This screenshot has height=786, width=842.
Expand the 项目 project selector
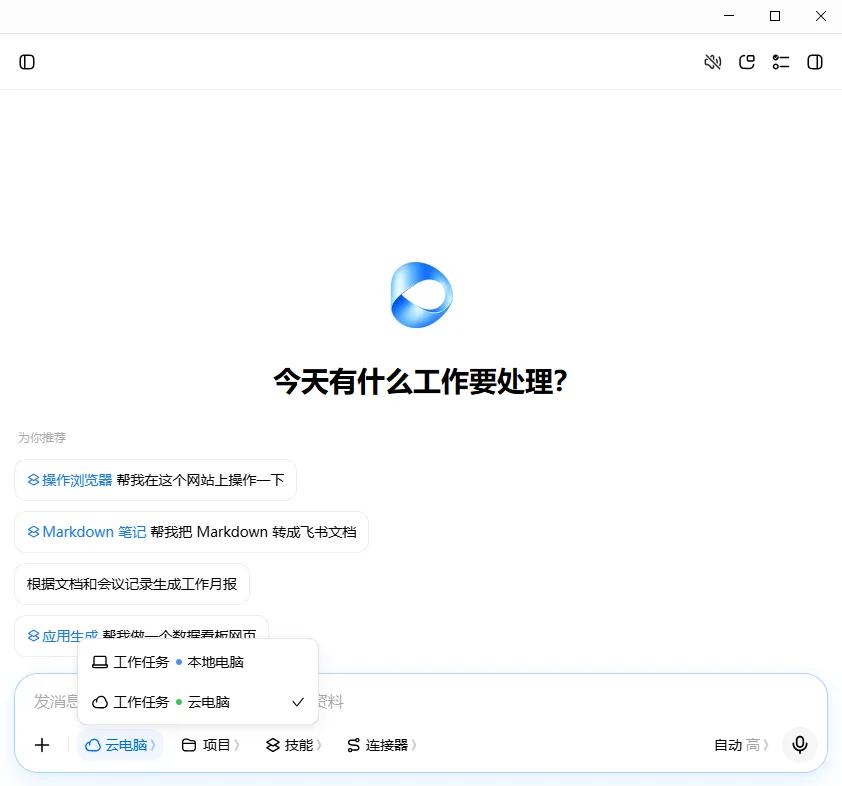pos(210,745)
